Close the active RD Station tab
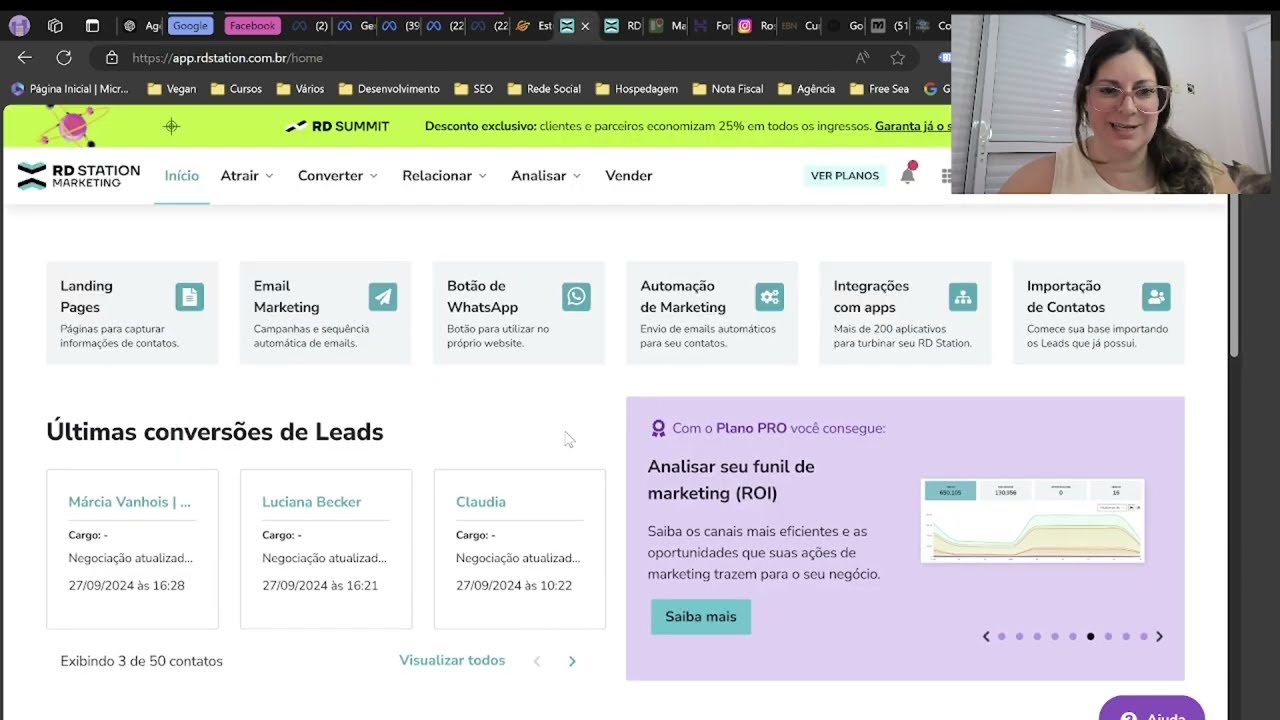The height and width of the screenshot is (720, 1280). click(x=585, y=26)
